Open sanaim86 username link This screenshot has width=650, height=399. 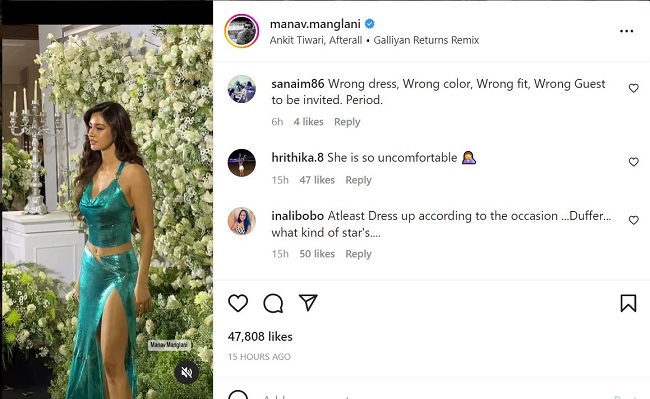(298, 84)
